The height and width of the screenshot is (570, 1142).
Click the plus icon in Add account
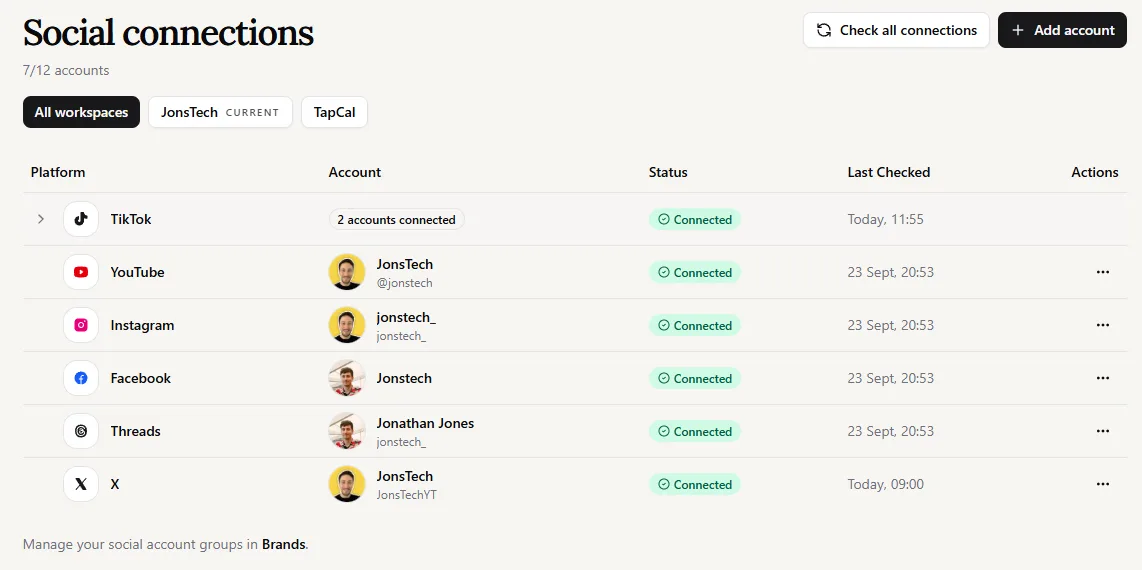point(1018,30)
